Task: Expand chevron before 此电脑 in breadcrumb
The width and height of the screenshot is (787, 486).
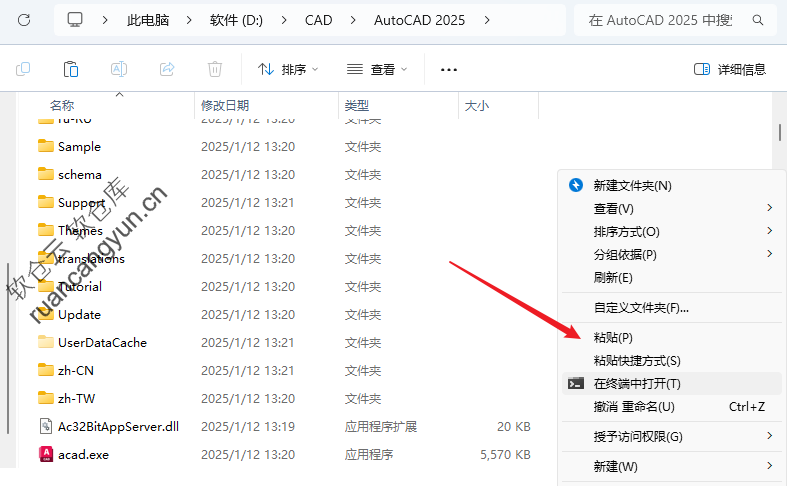Action: pos(105,20)
